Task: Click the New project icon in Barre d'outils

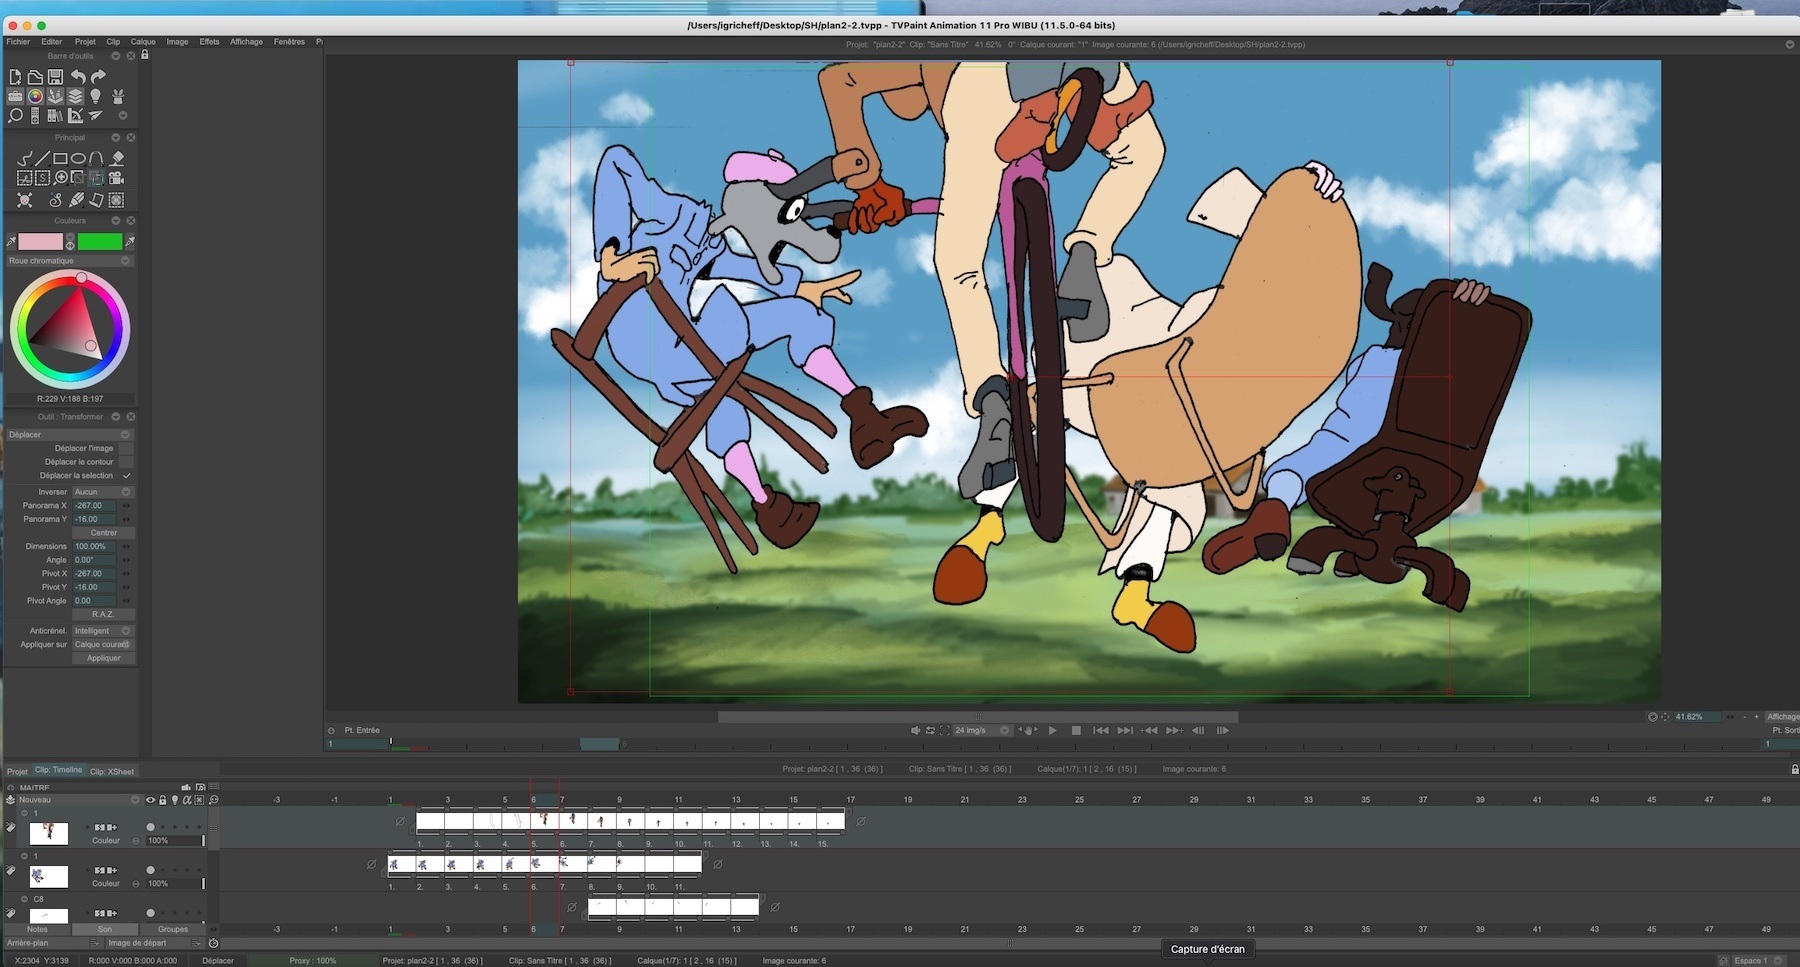Action: click(x=15, y=77)
